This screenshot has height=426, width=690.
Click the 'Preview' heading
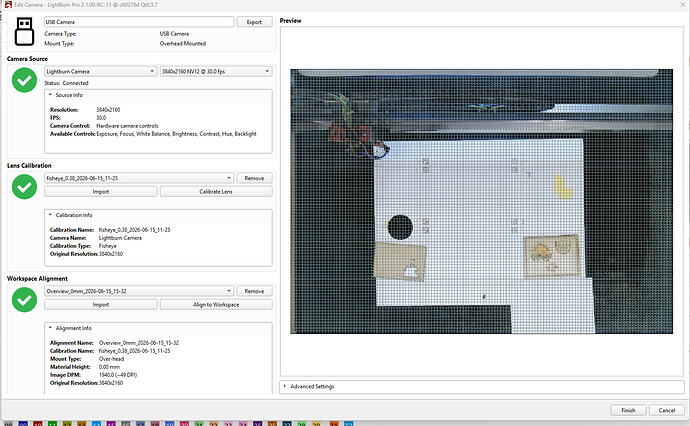(290, 21)
